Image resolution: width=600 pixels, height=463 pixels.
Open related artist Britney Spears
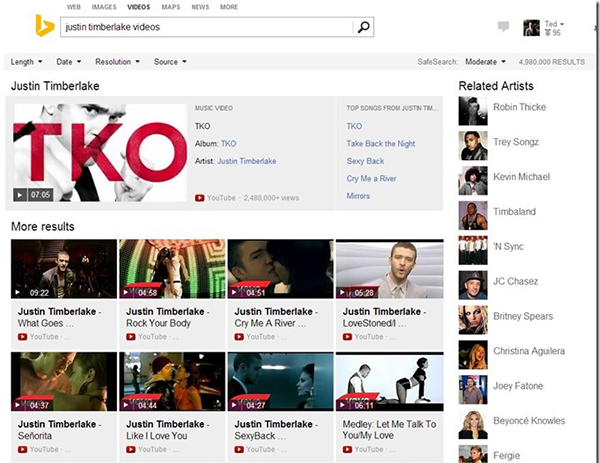tap(523, 316)
